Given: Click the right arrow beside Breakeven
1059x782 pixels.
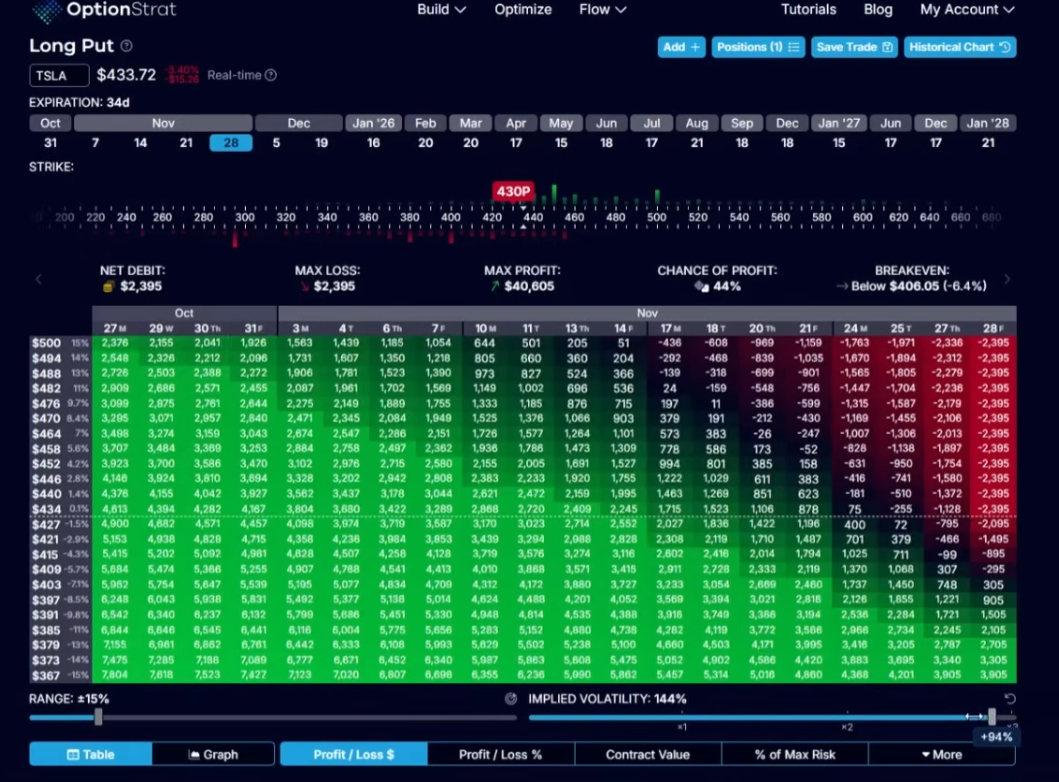Looking at the screenshot, I should coord(1007,279).
